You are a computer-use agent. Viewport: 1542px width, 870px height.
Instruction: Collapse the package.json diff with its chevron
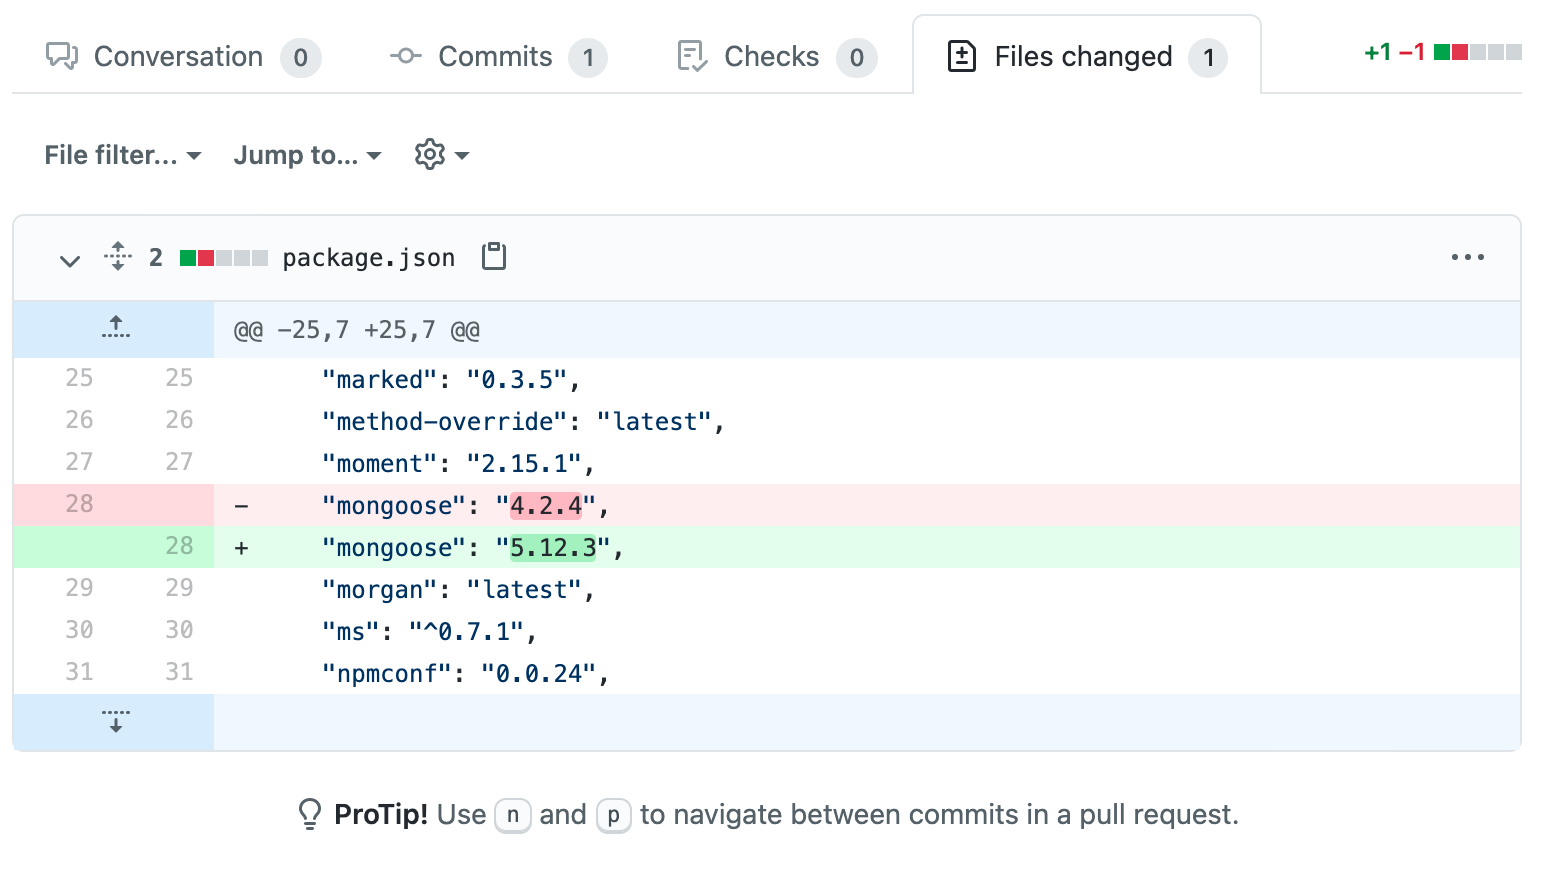point(69,260)
